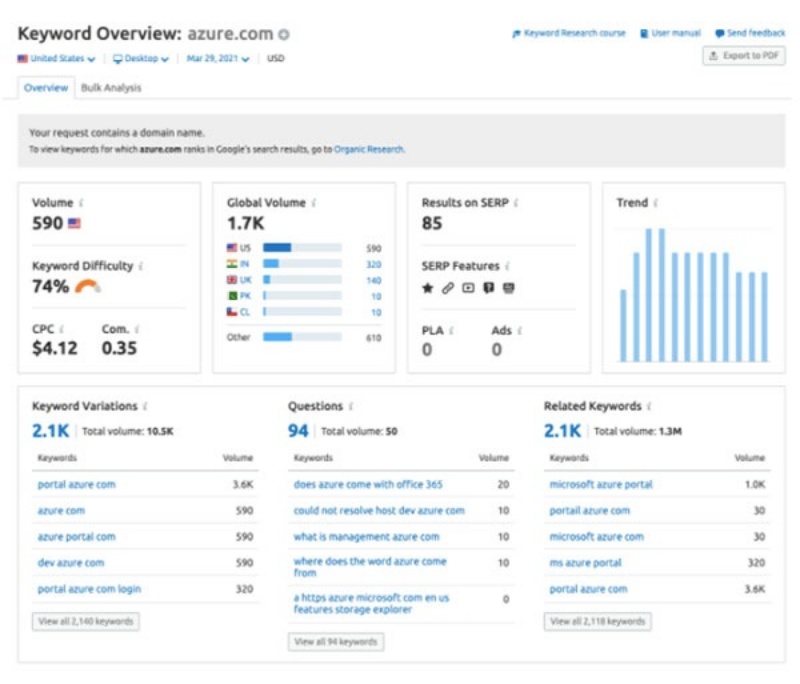This screenshot has height=684, width=800.
Task: Open keyword azure portal com
Action: click(x=77, y=537)
